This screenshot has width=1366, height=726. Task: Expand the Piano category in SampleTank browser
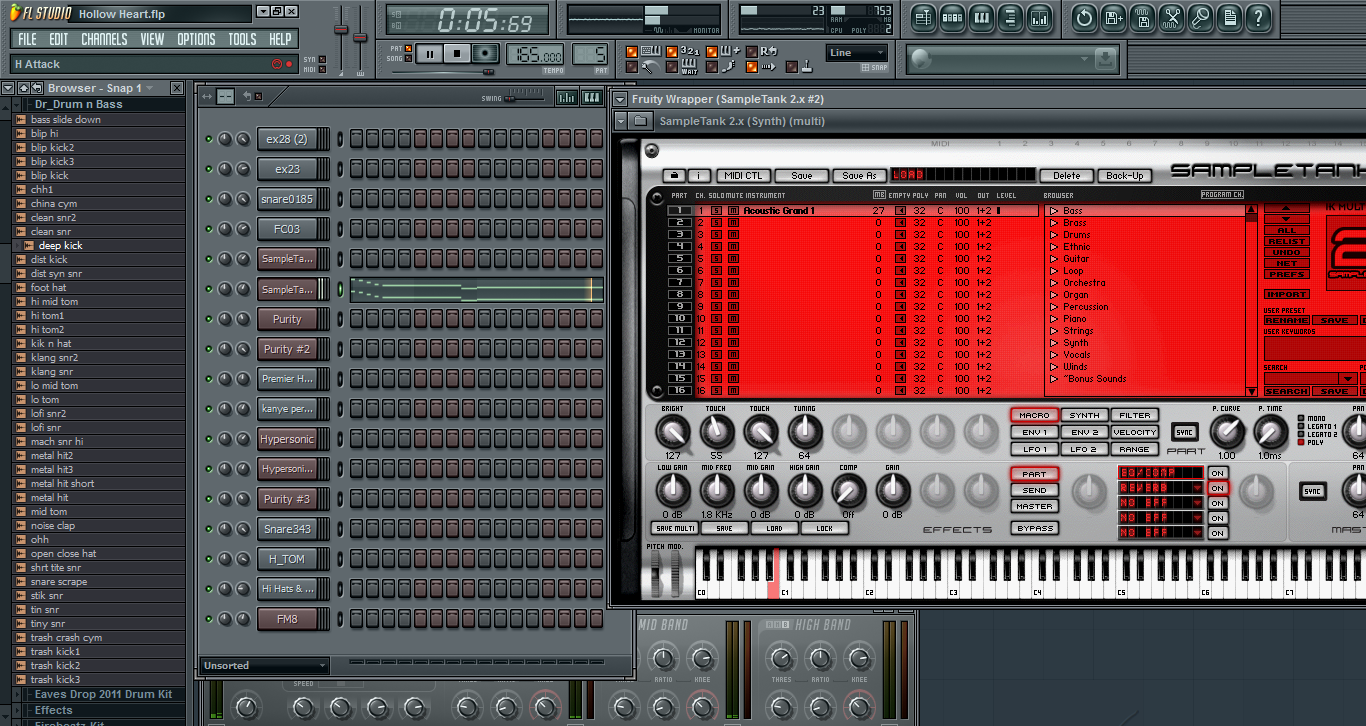click(x=1053, y=319)
